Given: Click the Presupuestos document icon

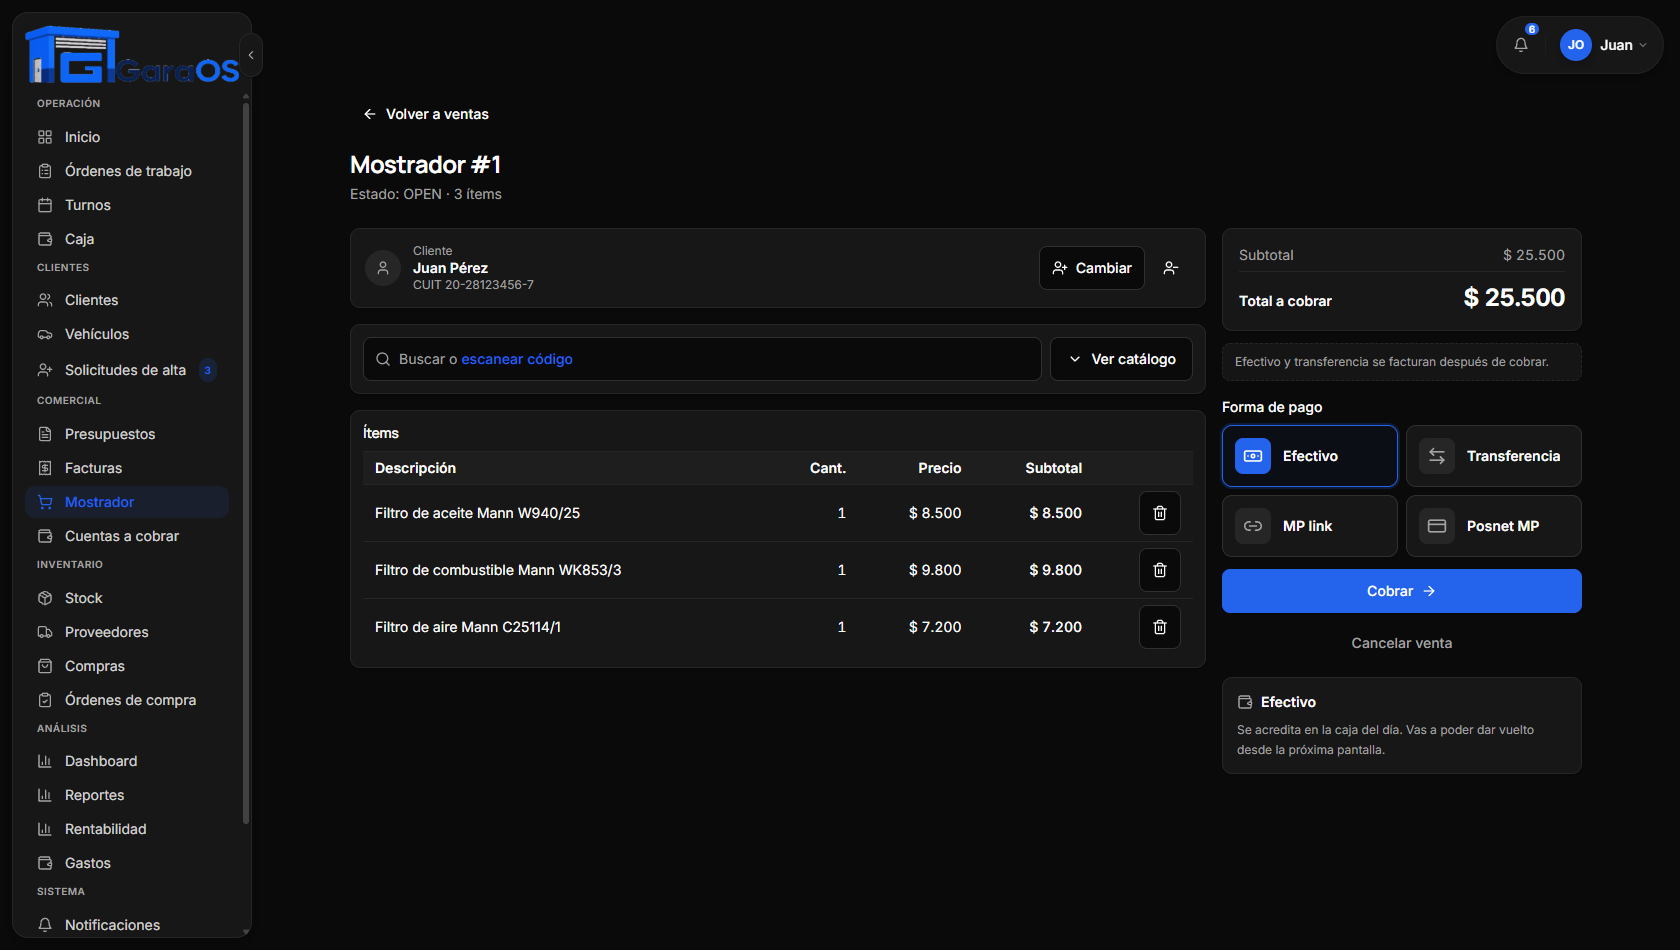Looking at the screenshot, I should [45, 434].
